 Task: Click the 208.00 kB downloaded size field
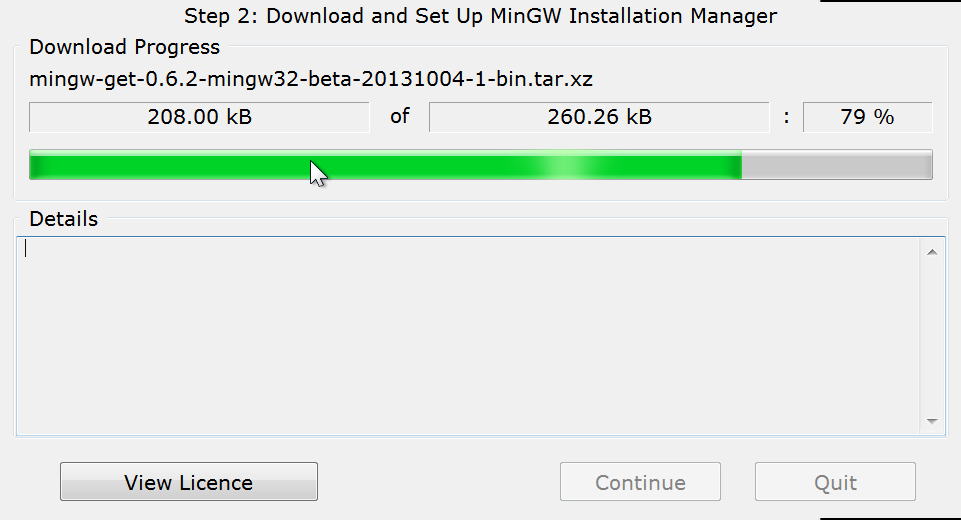click(x=199, y=117)
